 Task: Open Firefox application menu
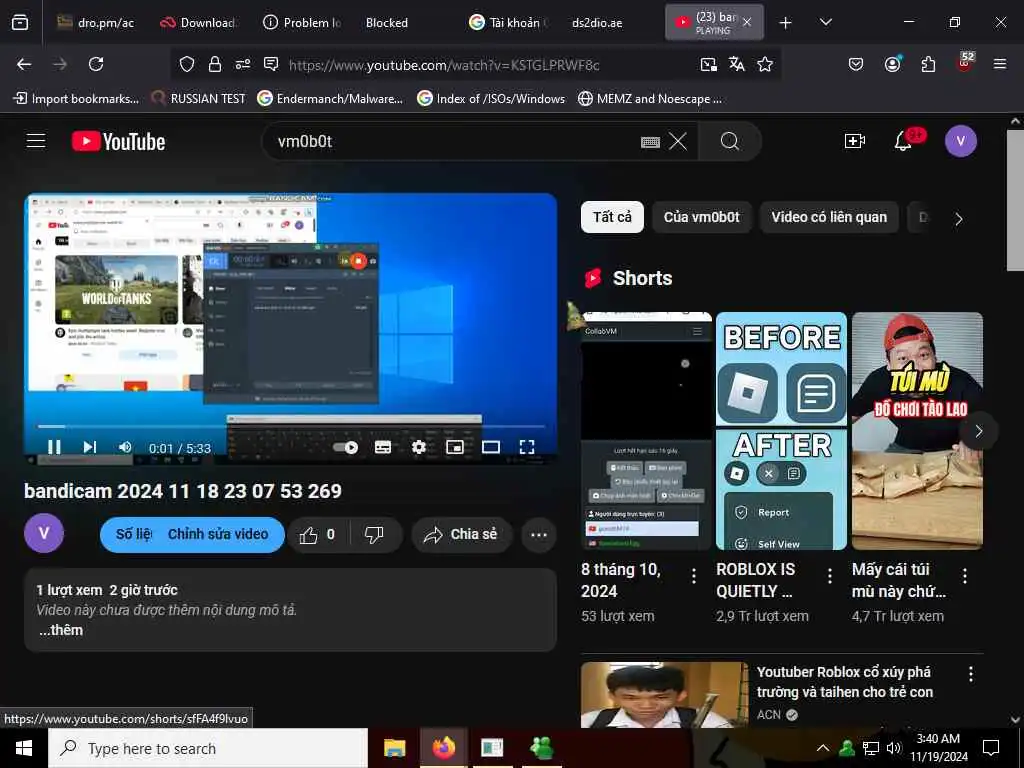pyautogui.click(x=999, y=64)
